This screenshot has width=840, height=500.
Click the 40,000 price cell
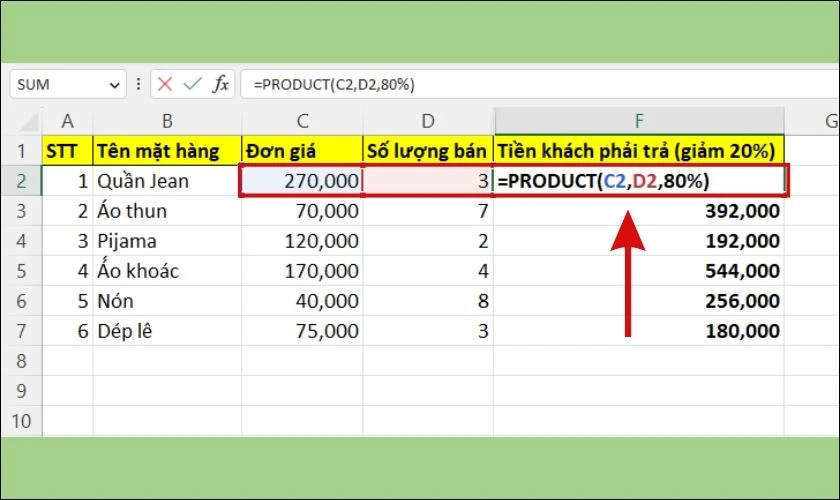302,301
